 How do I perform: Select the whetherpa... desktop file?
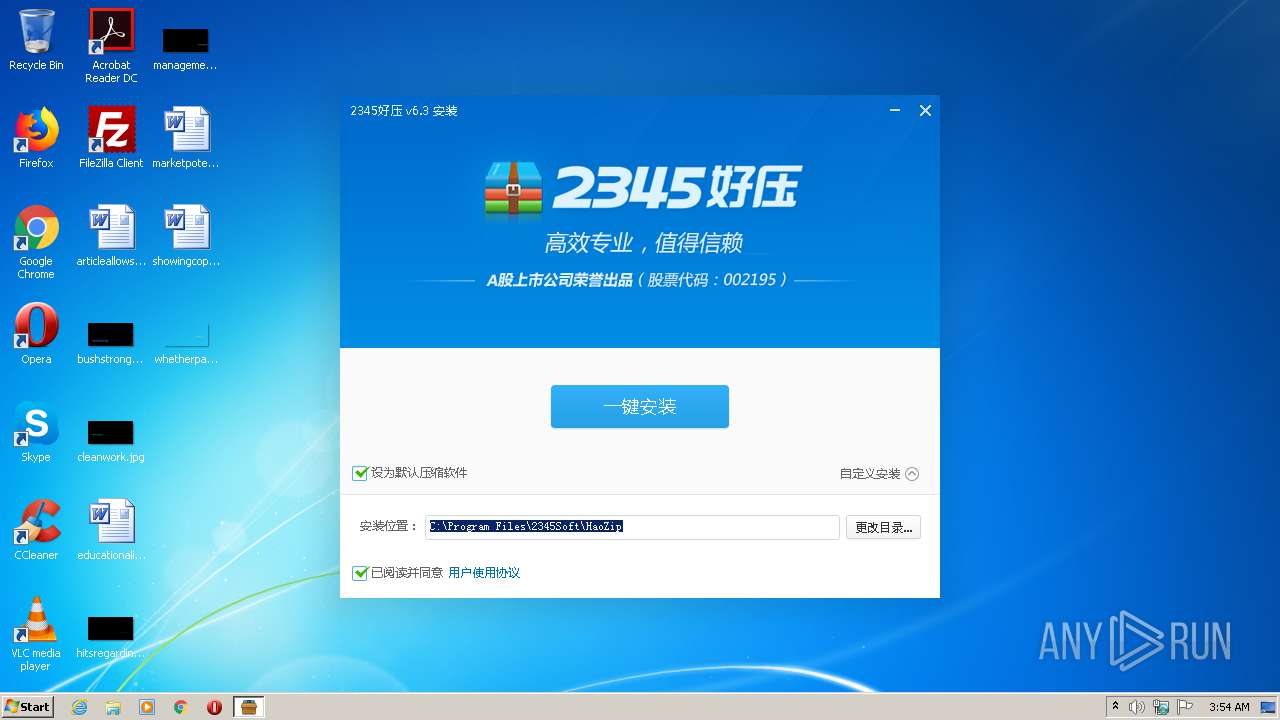[x=186, y=341]
